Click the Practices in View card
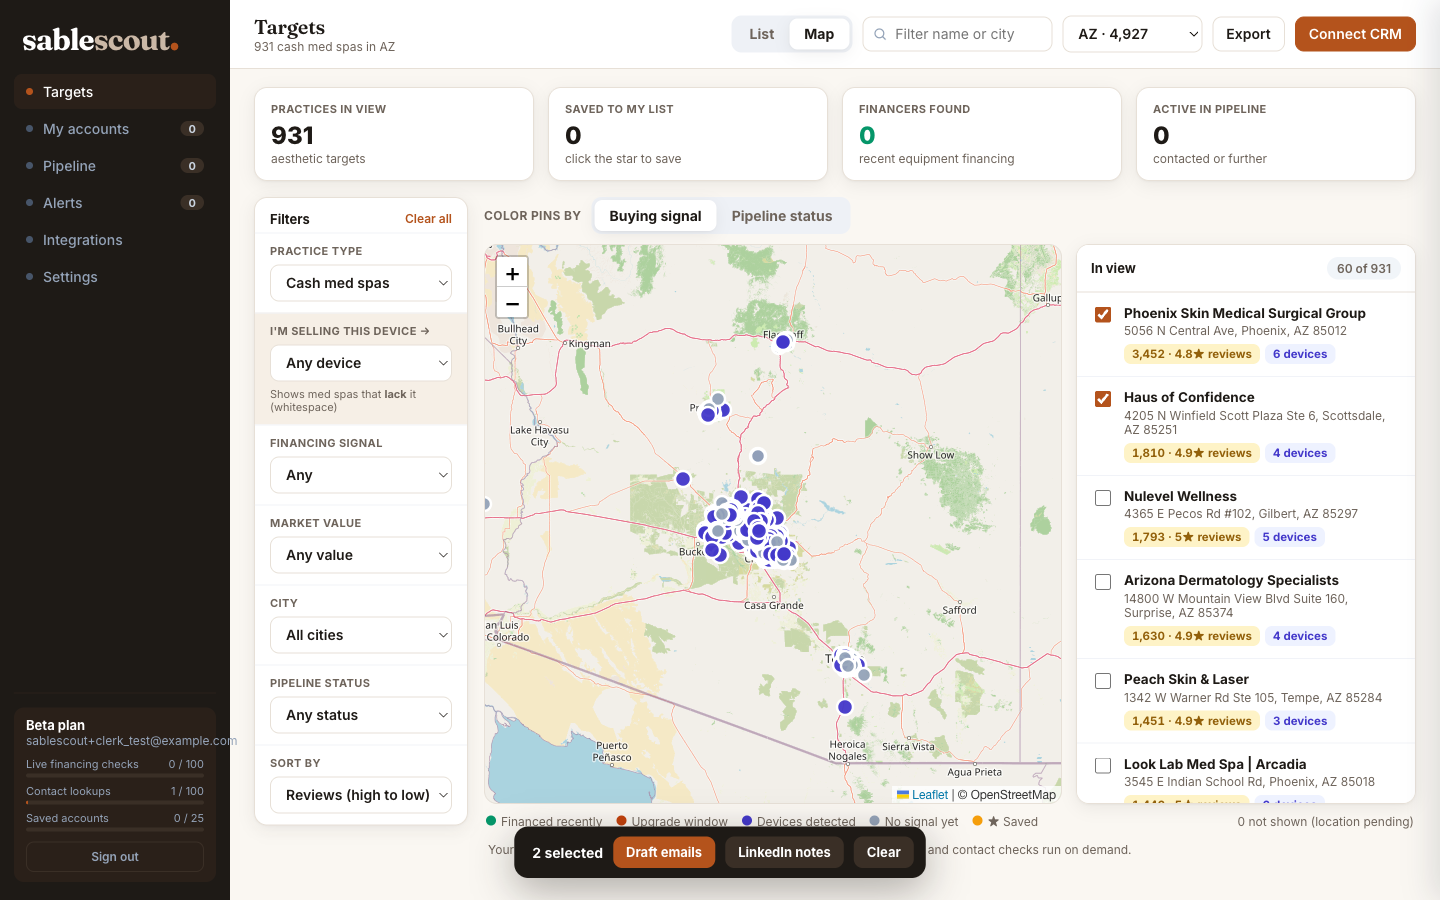The height and width of the screenshot is (900, 1440). tap(394, 134)
